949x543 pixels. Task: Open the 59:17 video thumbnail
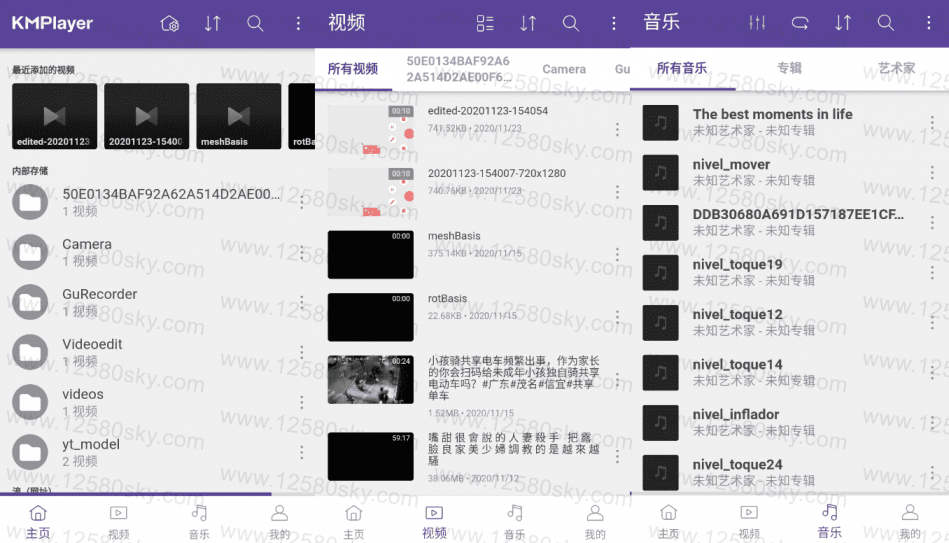click(x=371, y=456)
